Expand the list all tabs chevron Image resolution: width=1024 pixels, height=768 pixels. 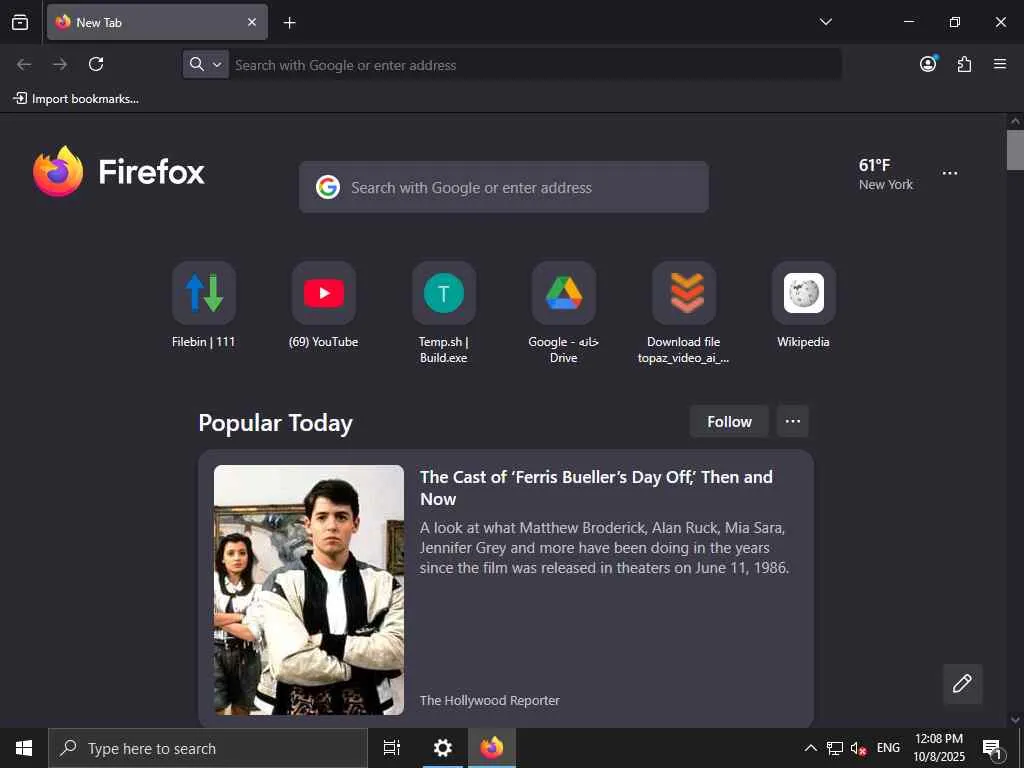(x=825, y=22)
